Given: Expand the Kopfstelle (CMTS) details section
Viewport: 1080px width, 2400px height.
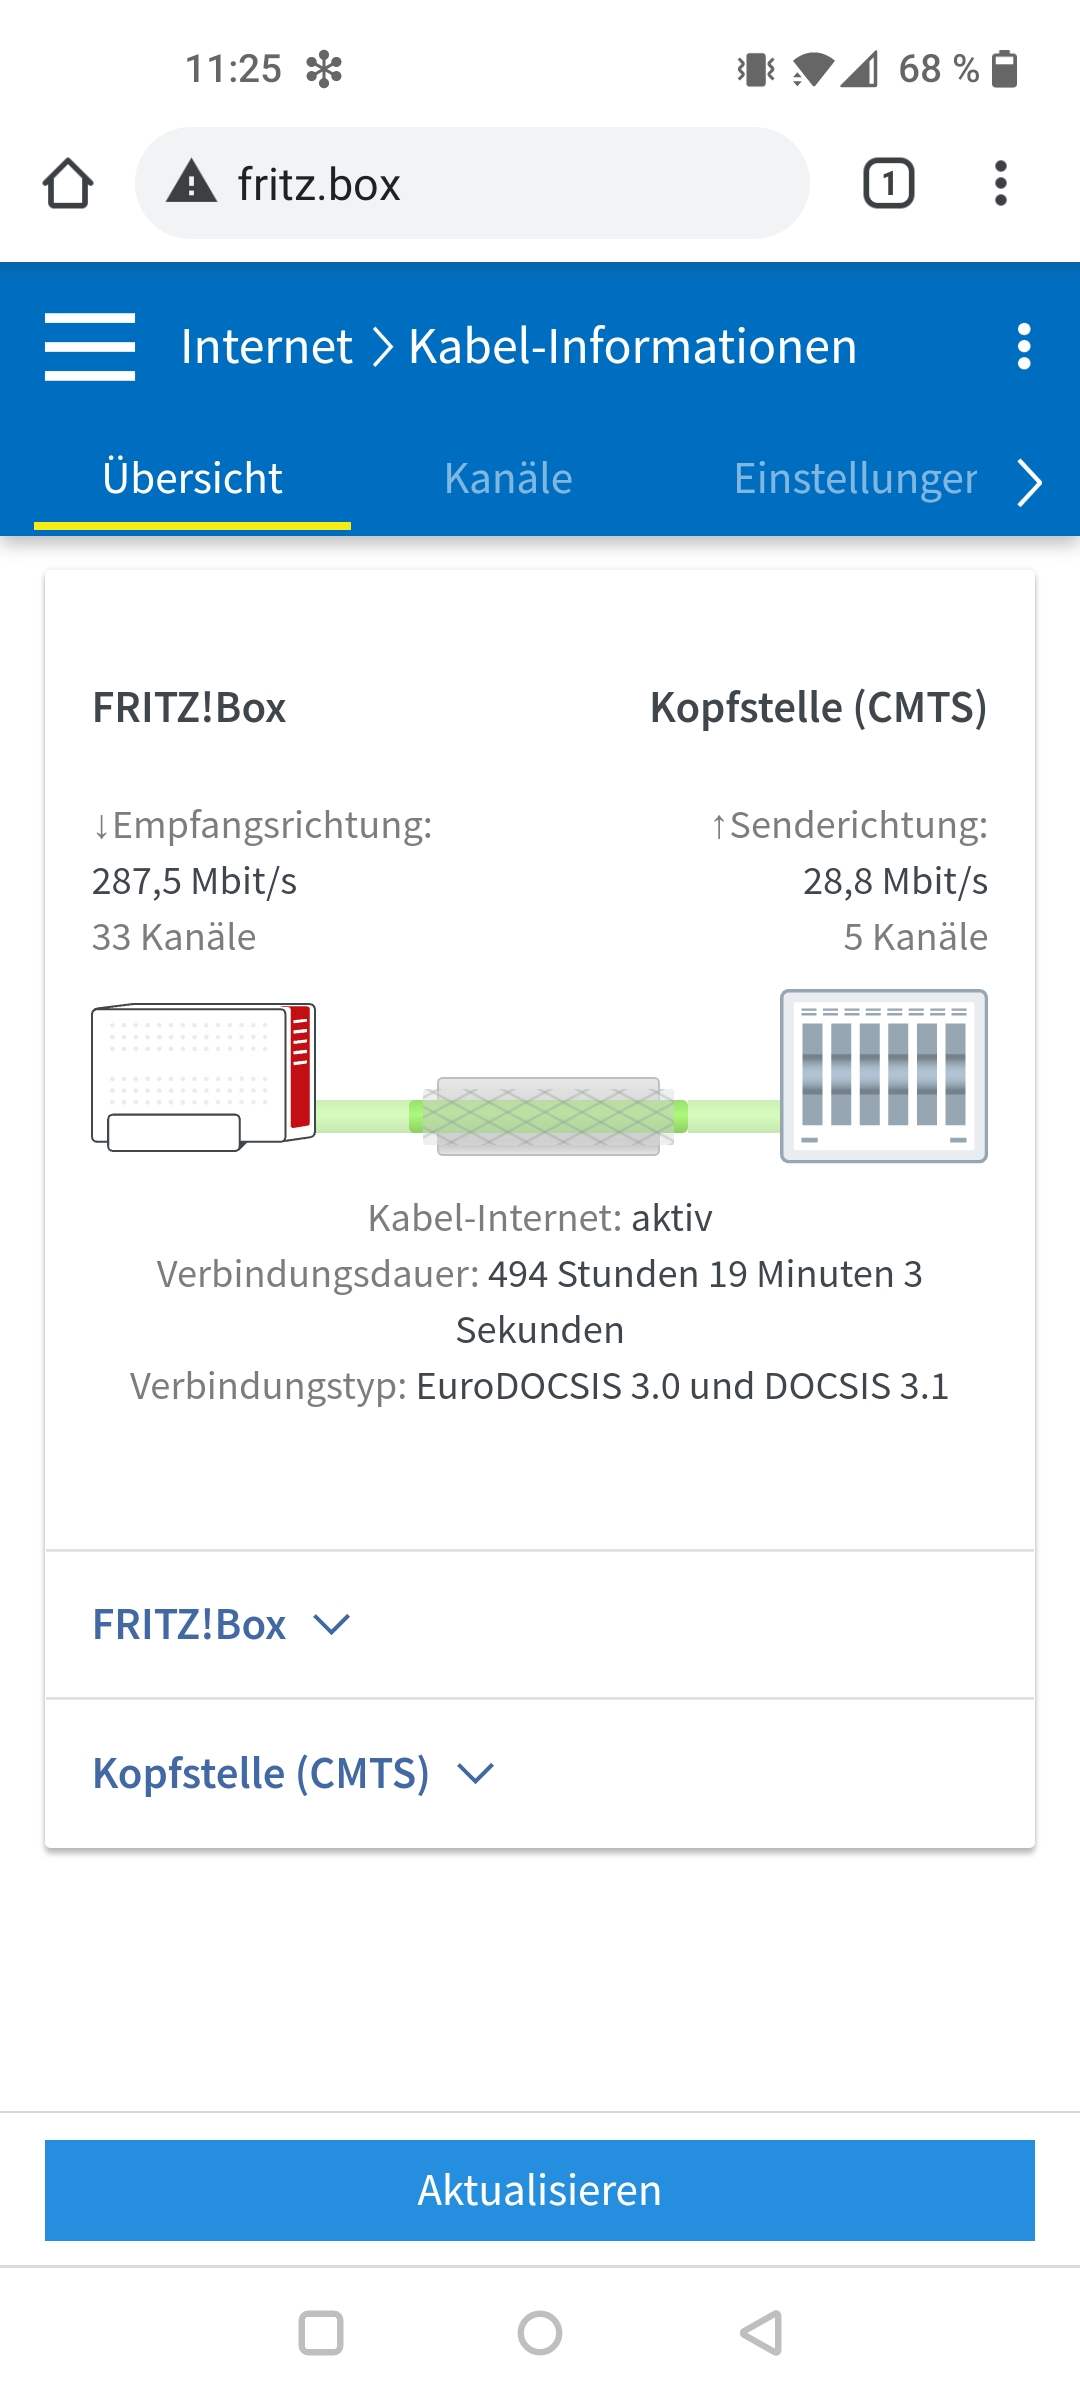Looking at the screenshot, I should point(293,1773).
